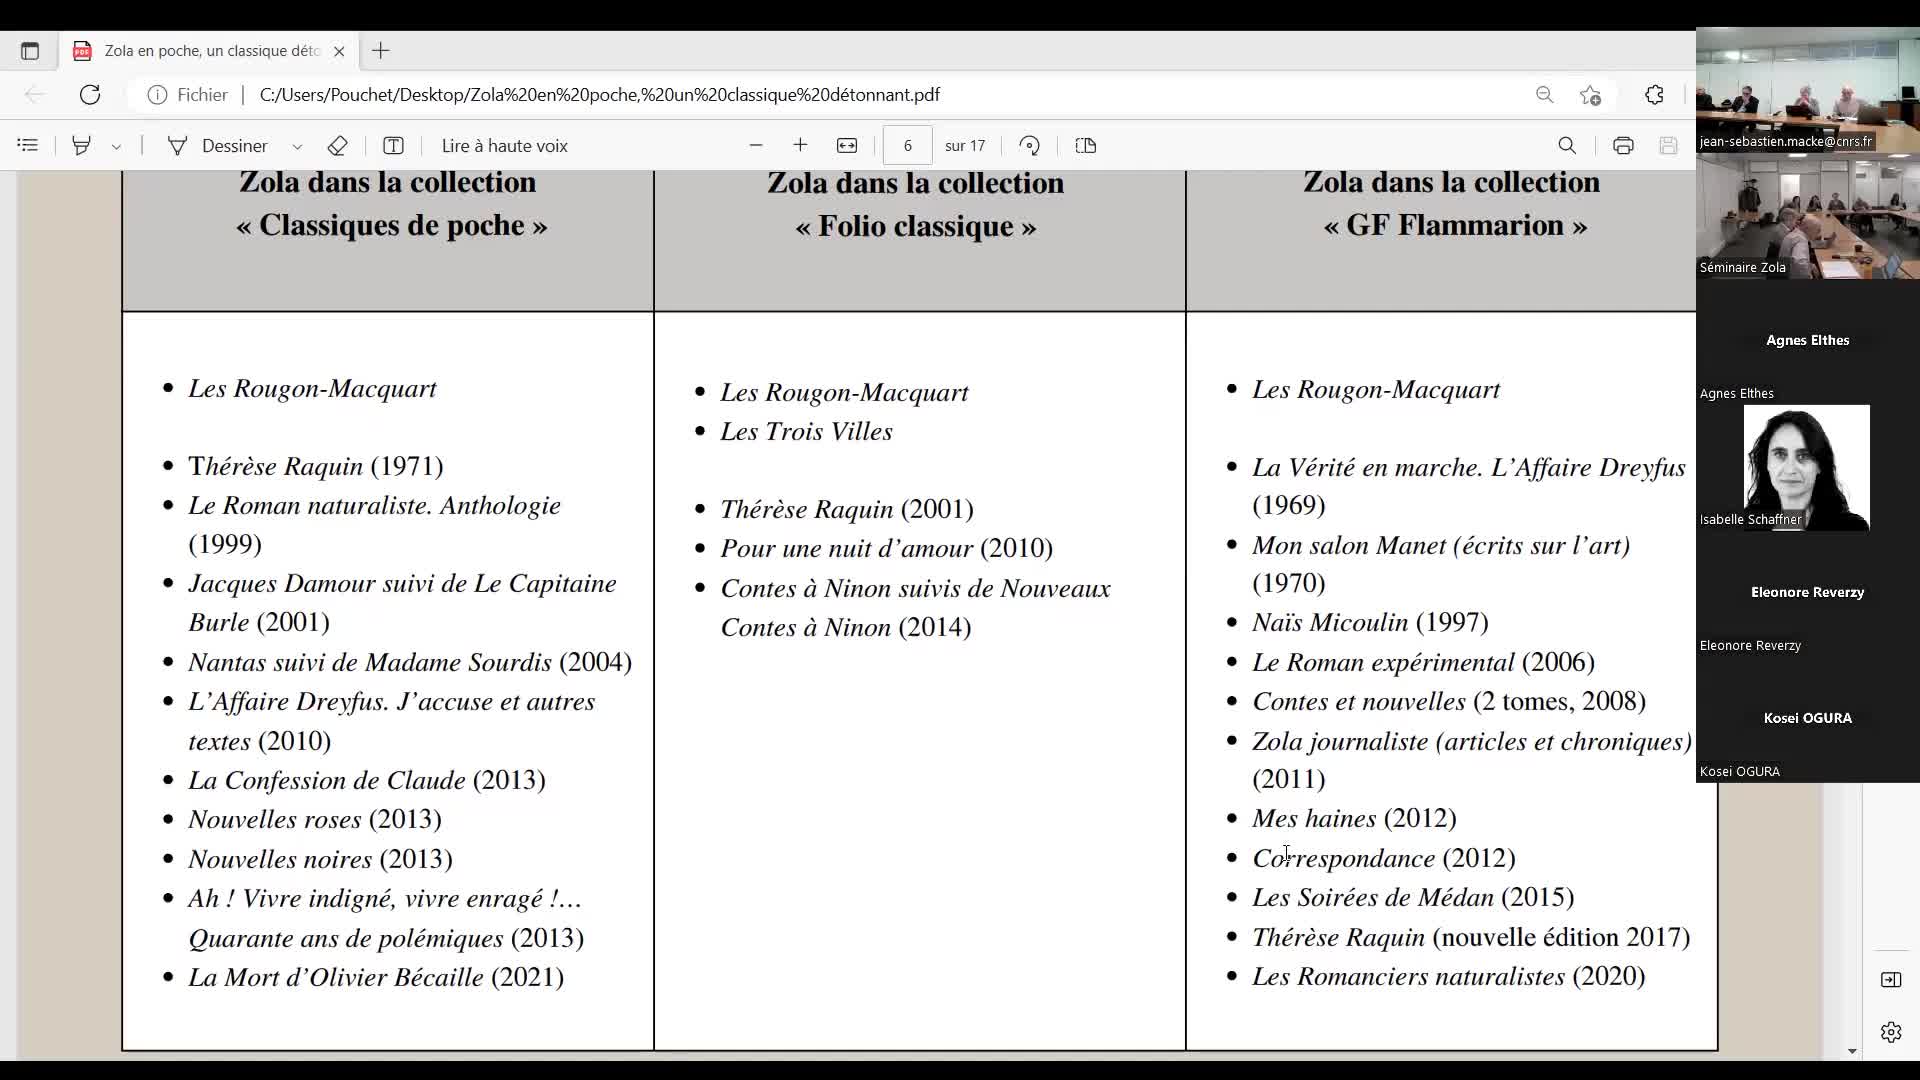This screenshot has width=1920, height=1080.
Task: Click 'Contes et nouvelles (2 tomes, 2008)'
Action: point(1449,701)
